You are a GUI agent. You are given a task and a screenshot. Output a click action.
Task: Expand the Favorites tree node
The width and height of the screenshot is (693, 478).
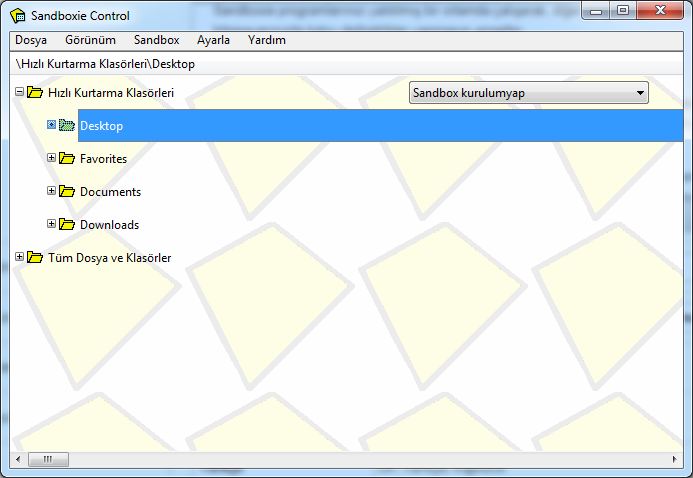51,158
